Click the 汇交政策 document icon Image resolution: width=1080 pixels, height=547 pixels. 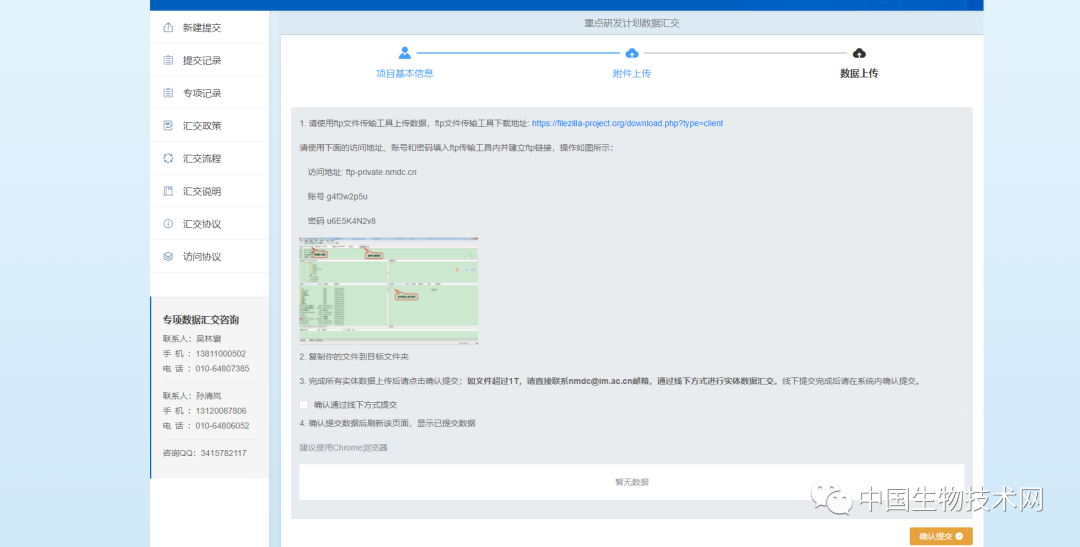(x=168, y=126)
